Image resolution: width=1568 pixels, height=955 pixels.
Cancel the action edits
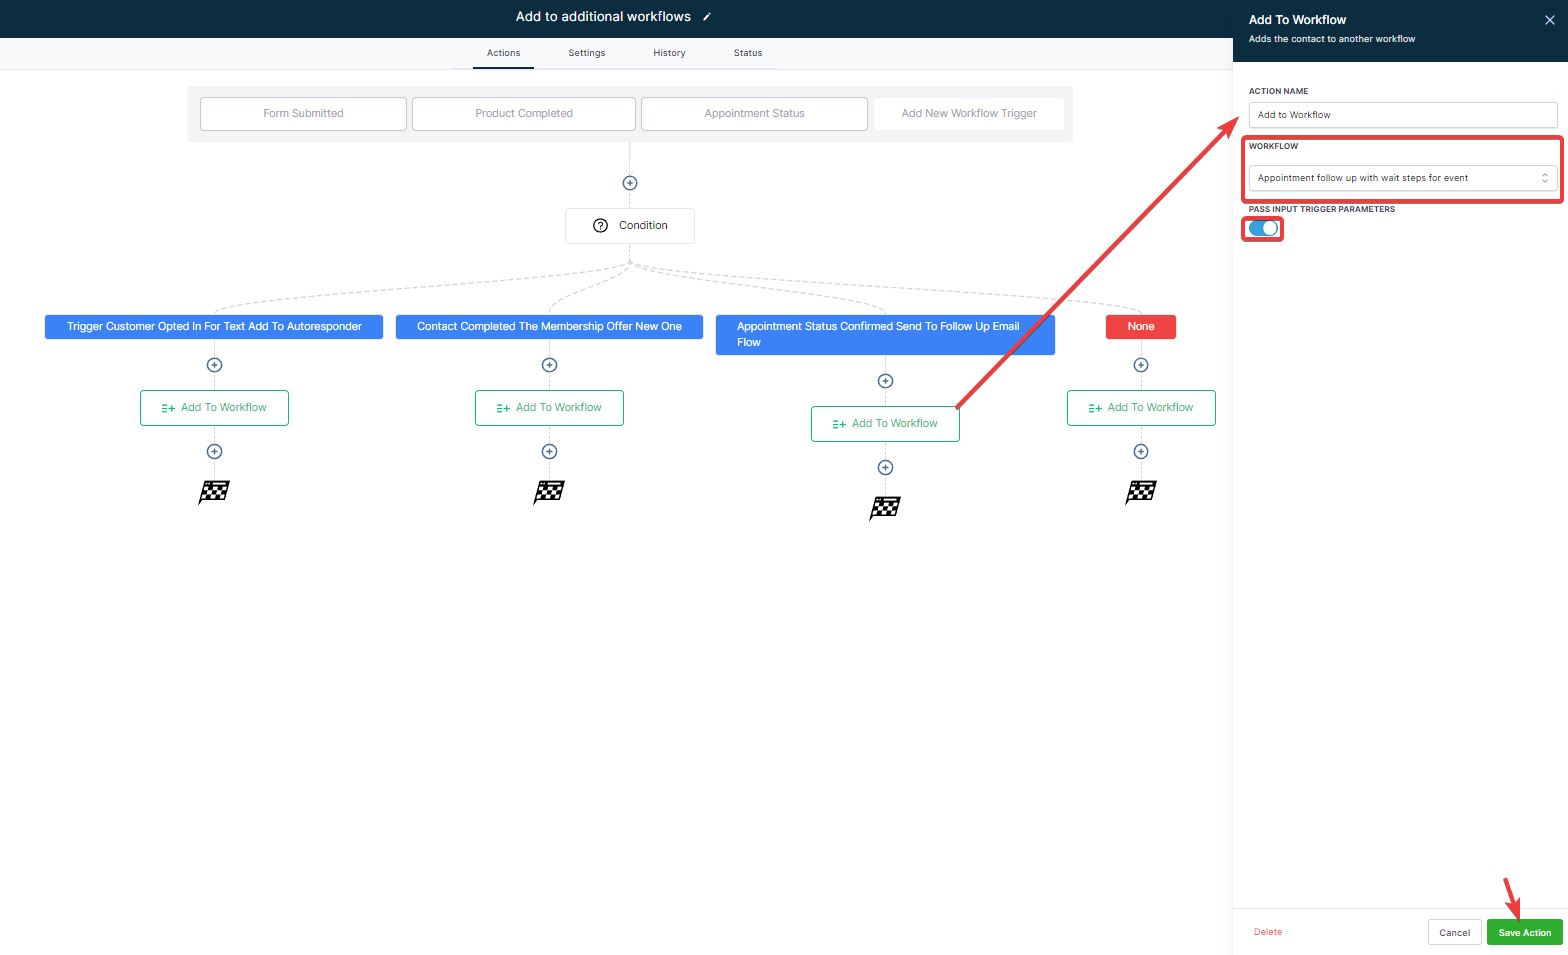(x=1455, y=932)
